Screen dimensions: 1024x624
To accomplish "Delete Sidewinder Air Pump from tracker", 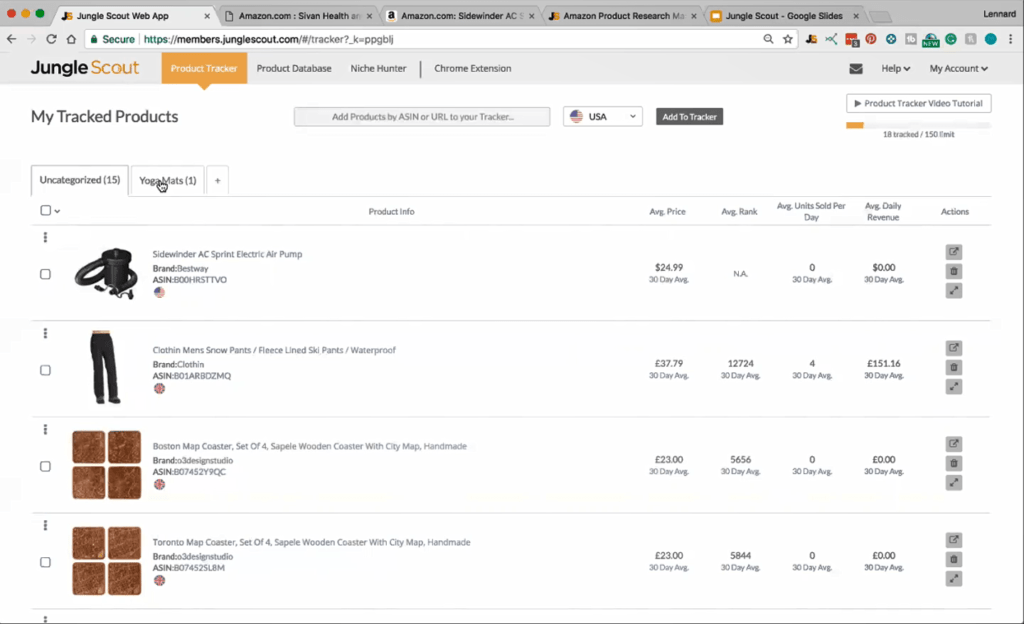I will point(953,272).
